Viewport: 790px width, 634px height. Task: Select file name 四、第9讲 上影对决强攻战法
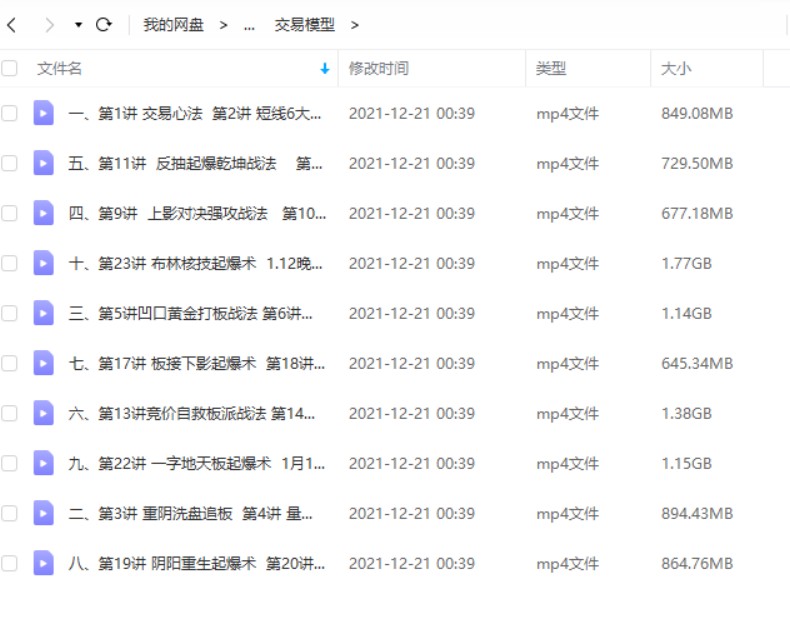click(197, 214)
